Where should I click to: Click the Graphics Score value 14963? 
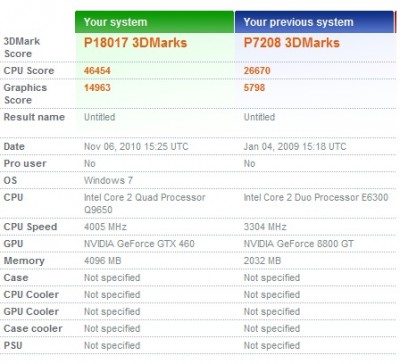click(x=97, y=88)
